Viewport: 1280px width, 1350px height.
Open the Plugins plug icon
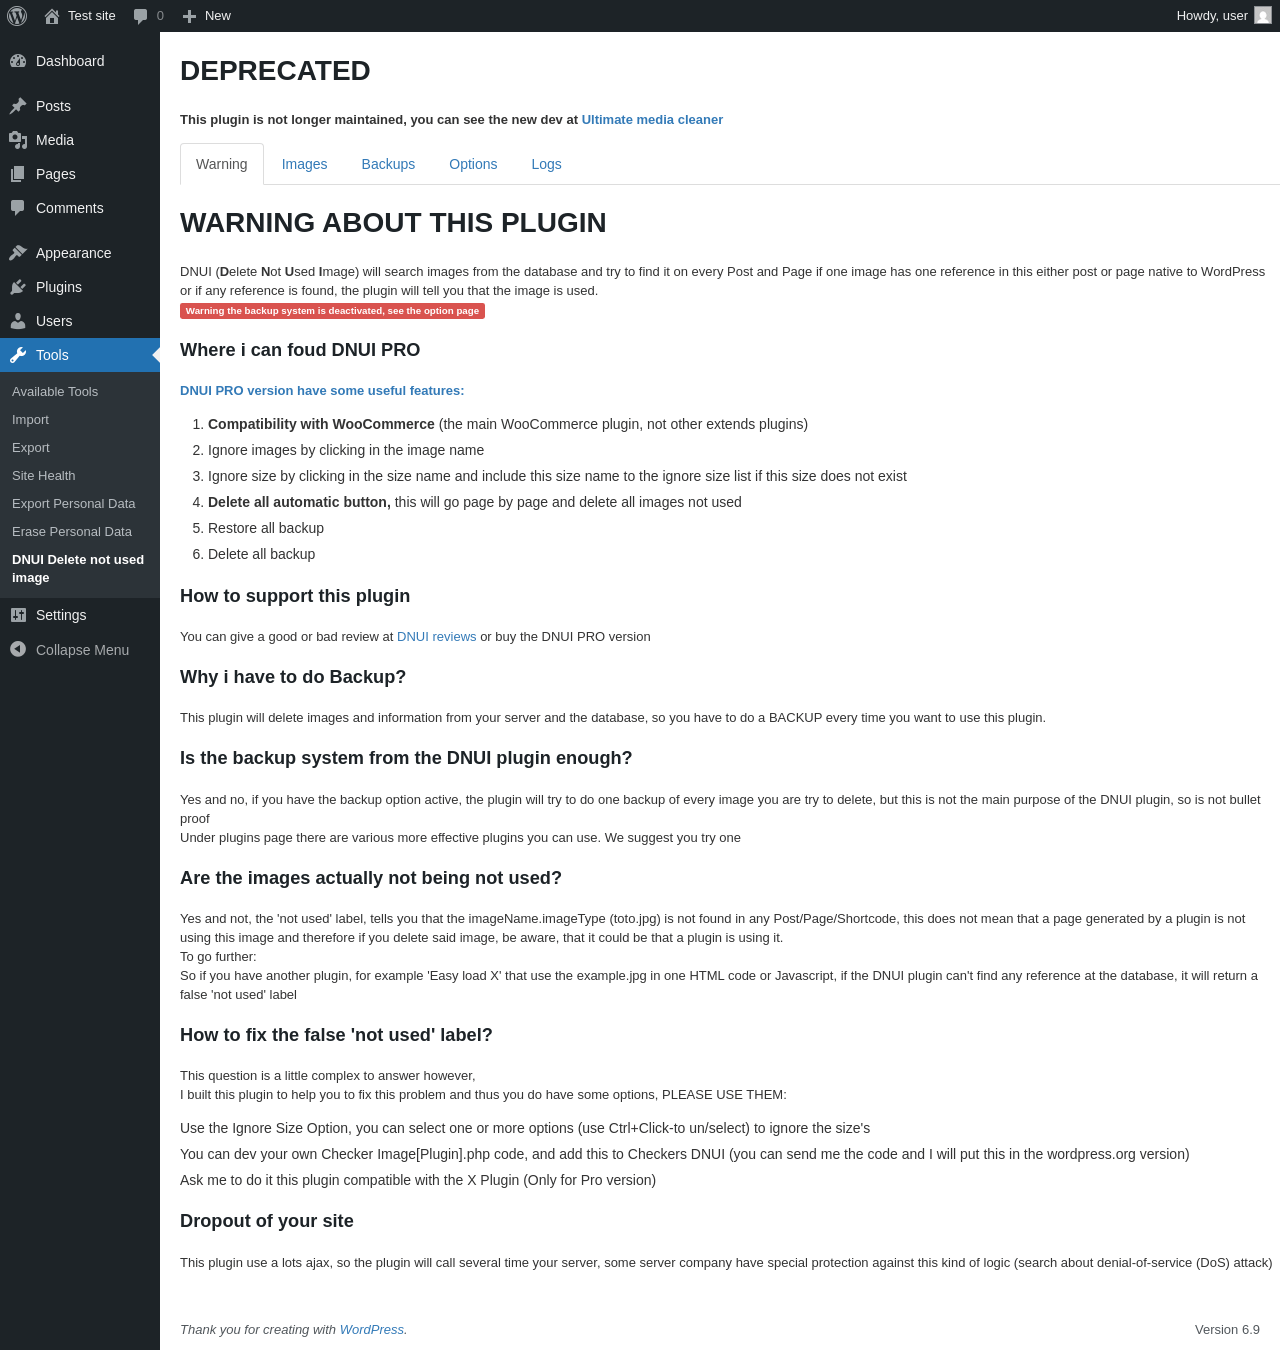[x=18, y=287]
